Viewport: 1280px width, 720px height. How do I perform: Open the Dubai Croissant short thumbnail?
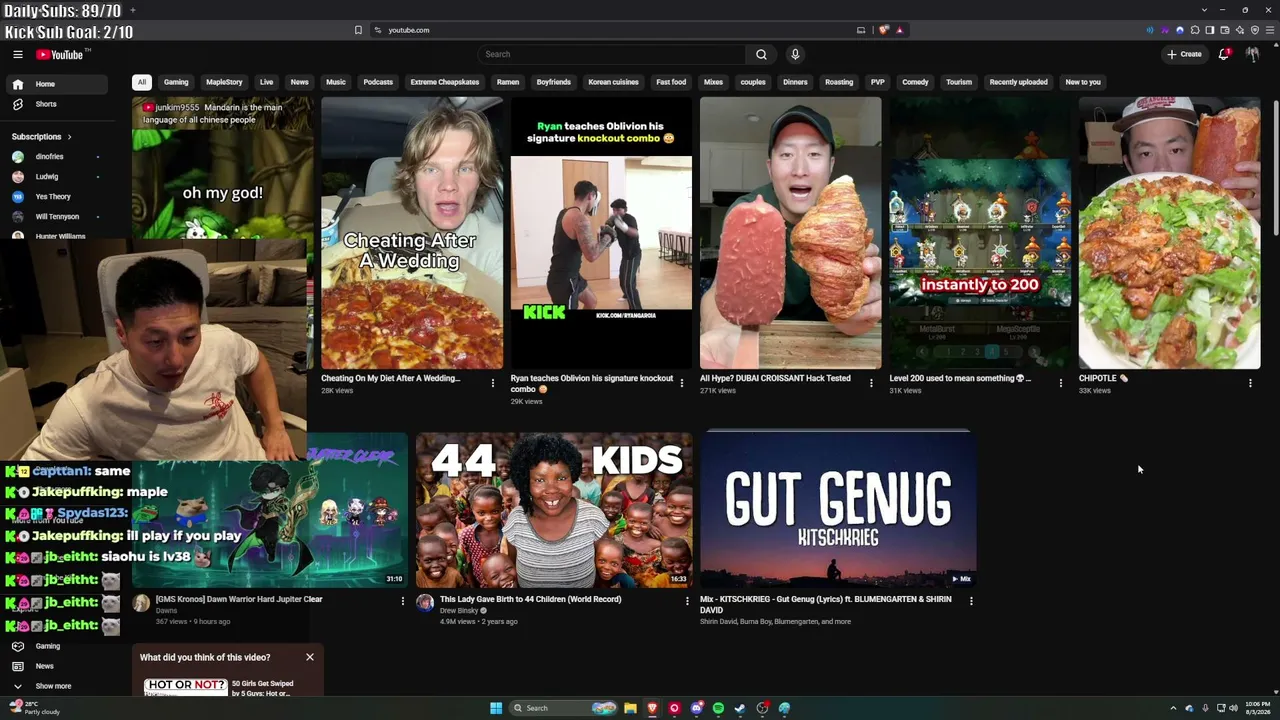click(791, 233)
